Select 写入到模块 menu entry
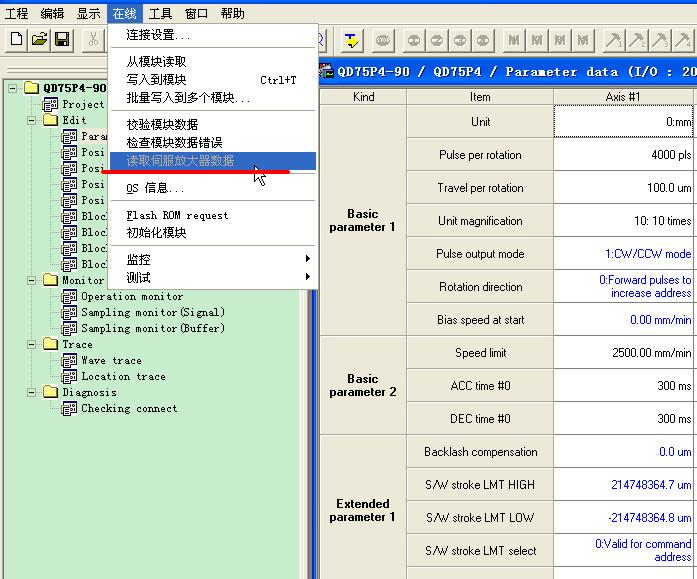Viewport: 697px width, 579px height. pos(156,80)
